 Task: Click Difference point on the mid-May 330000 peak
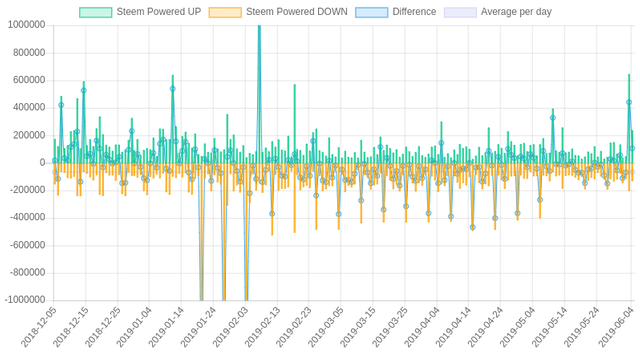point(553,118)
